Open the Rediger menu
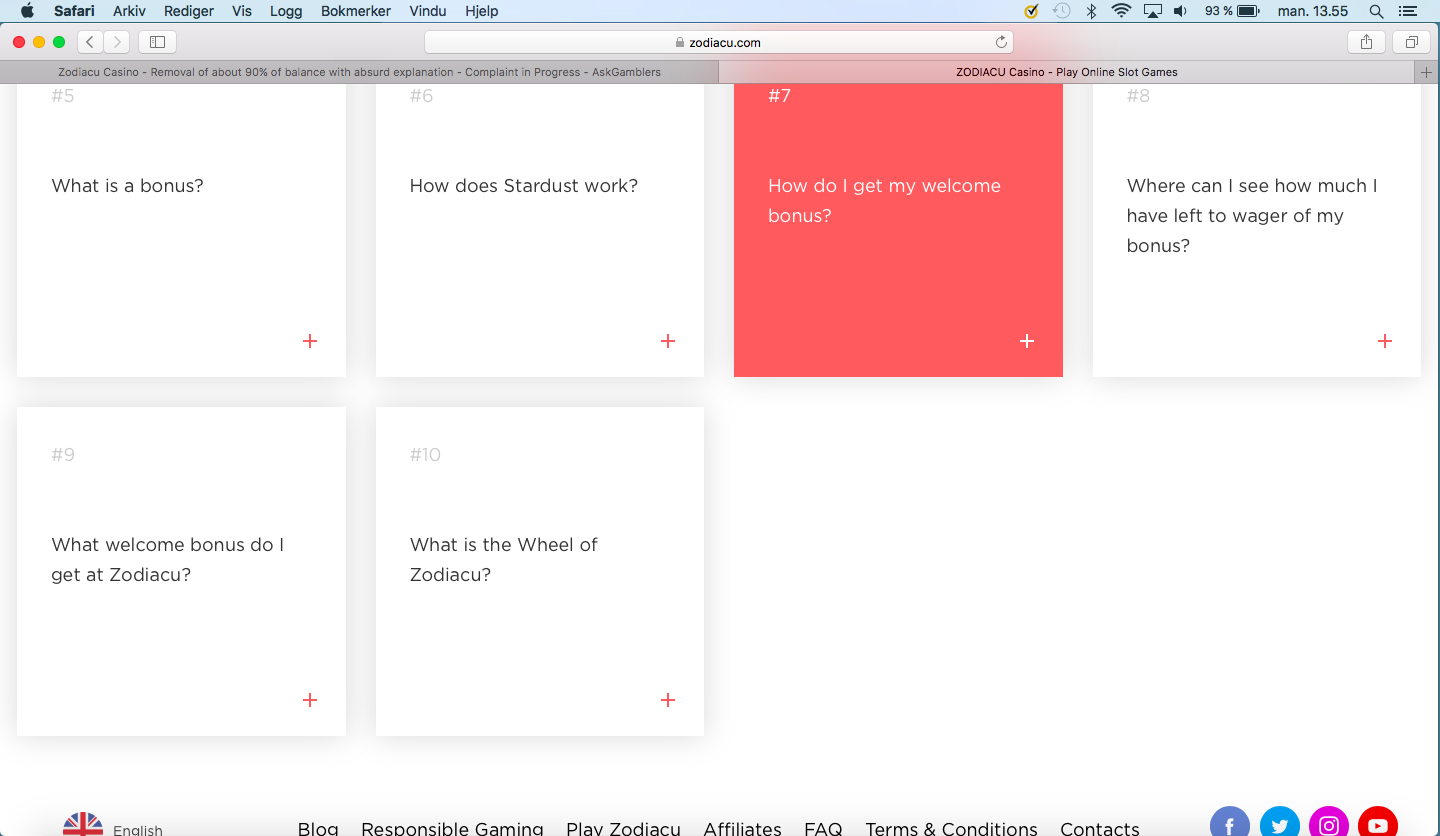 189,11
